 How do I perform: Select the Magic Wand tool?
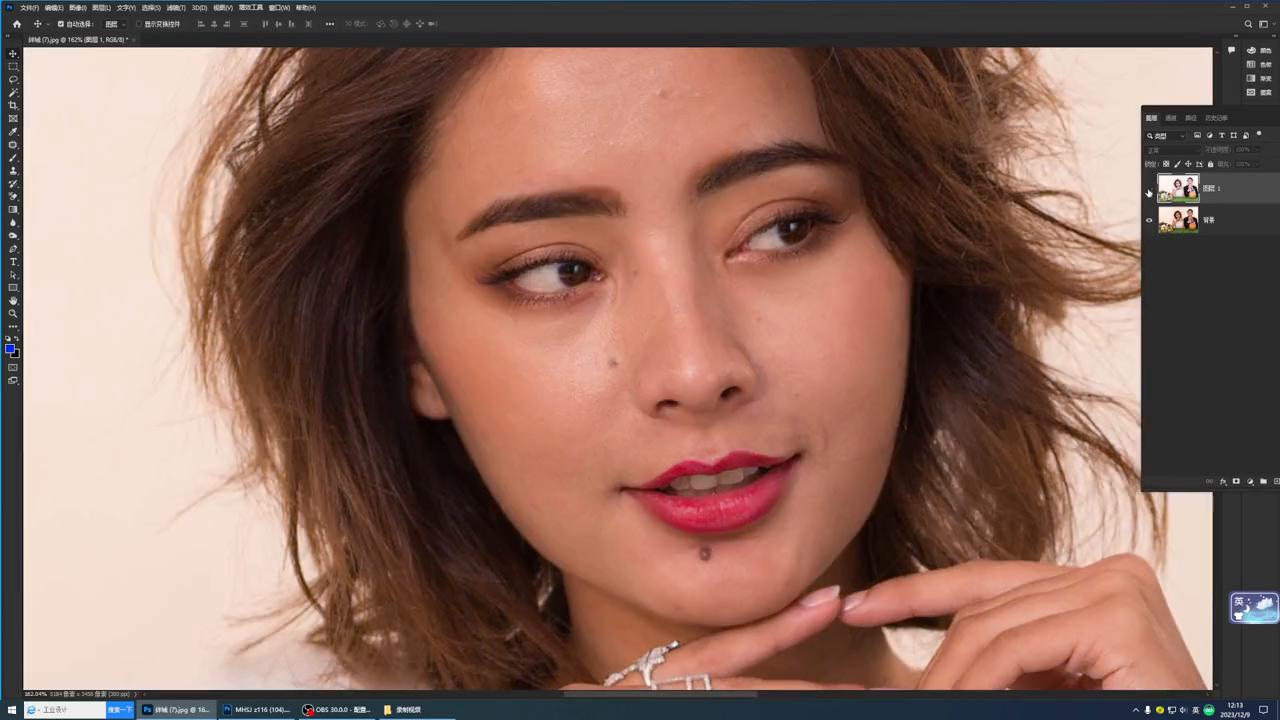tap(13, 92)
